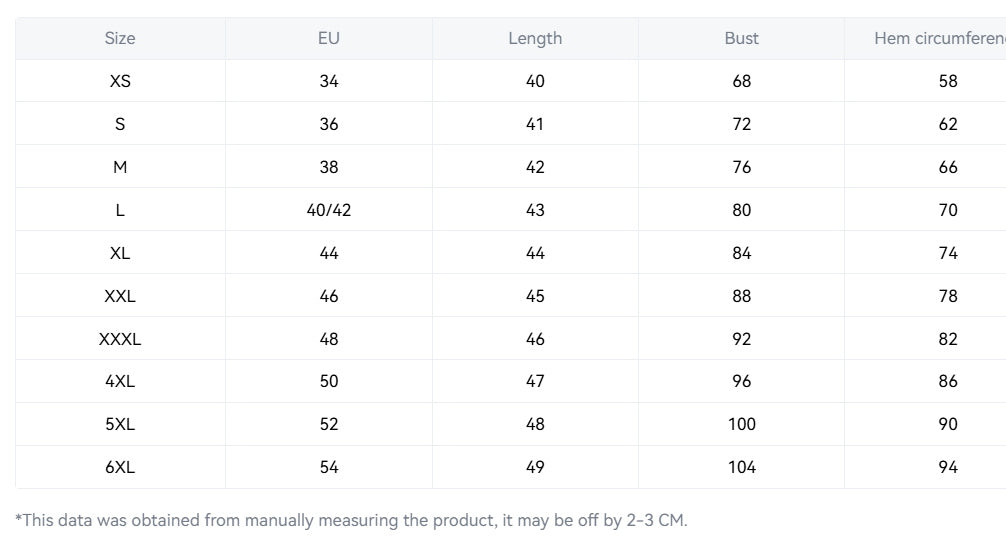1006x551 pixels.
Task: Click the 40/42 EU size cell
Action: (328, 210)
